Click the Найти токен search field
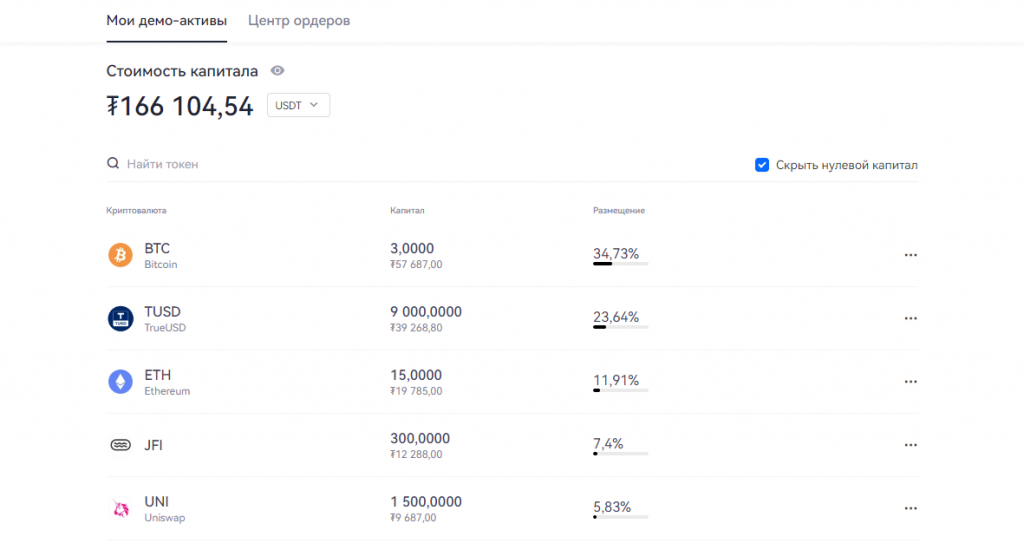 click(x=431, y=164)
